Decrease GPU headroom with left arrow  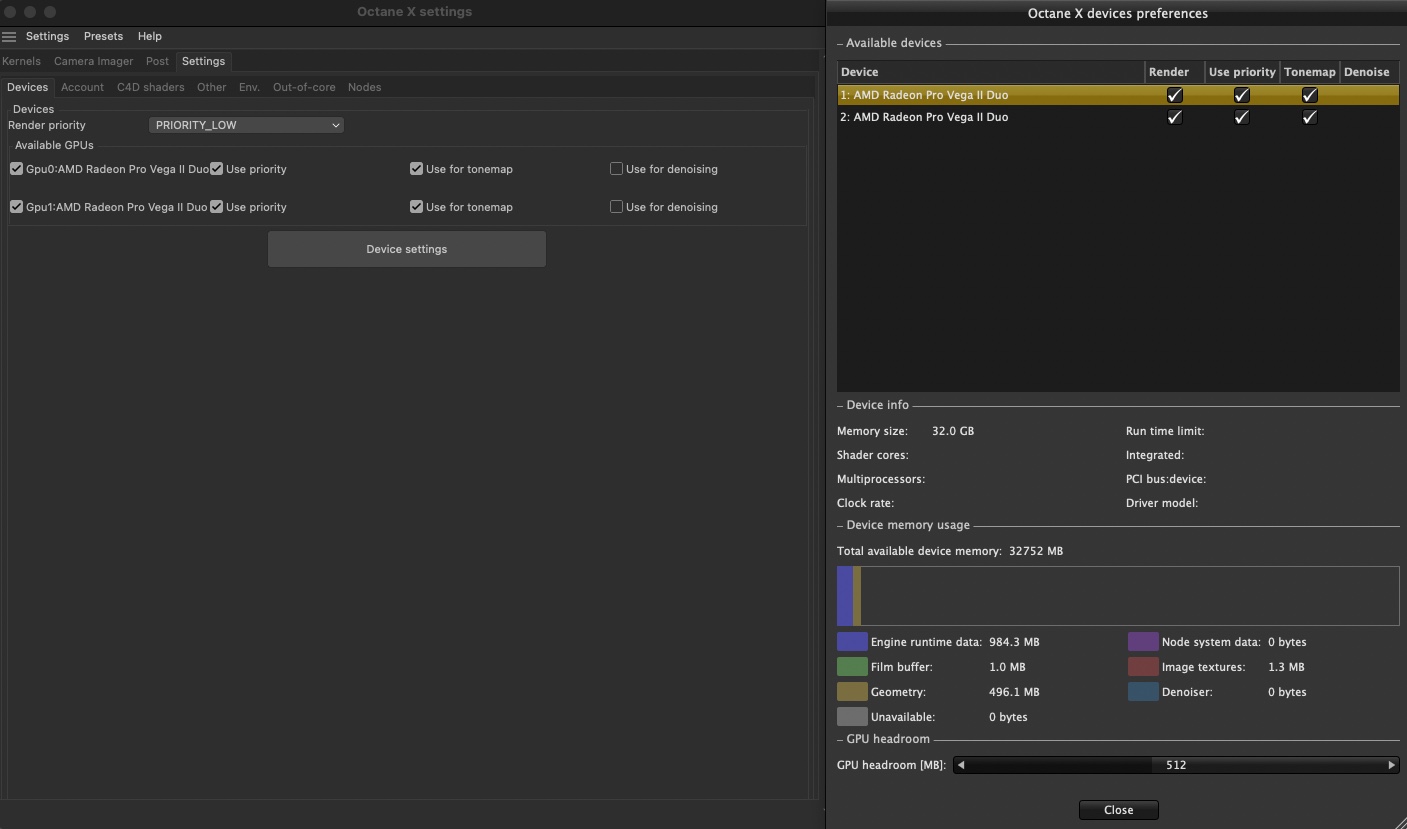pyautogui.click(x=961, y=765)
